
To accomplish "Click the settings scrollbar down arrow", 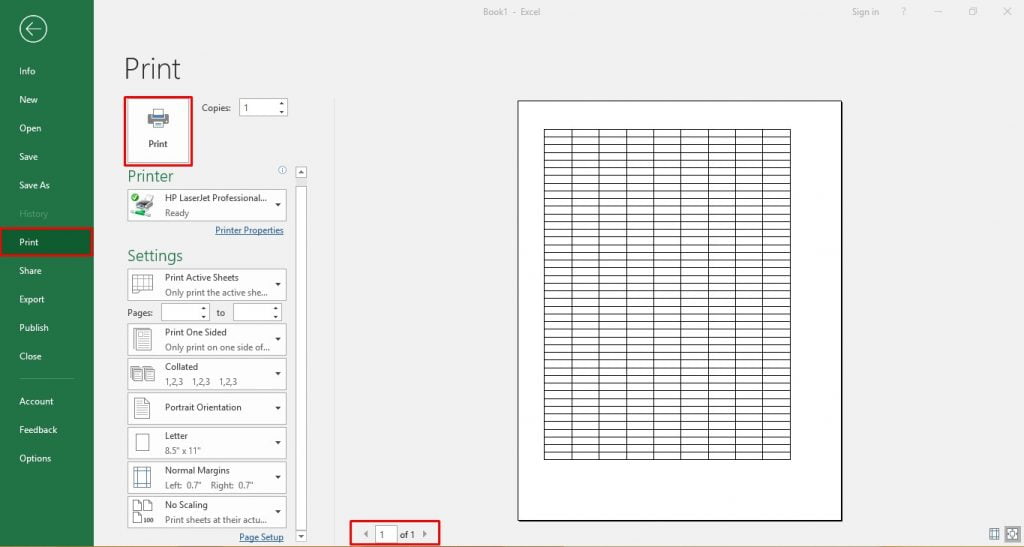I will (x=301, y=537).
